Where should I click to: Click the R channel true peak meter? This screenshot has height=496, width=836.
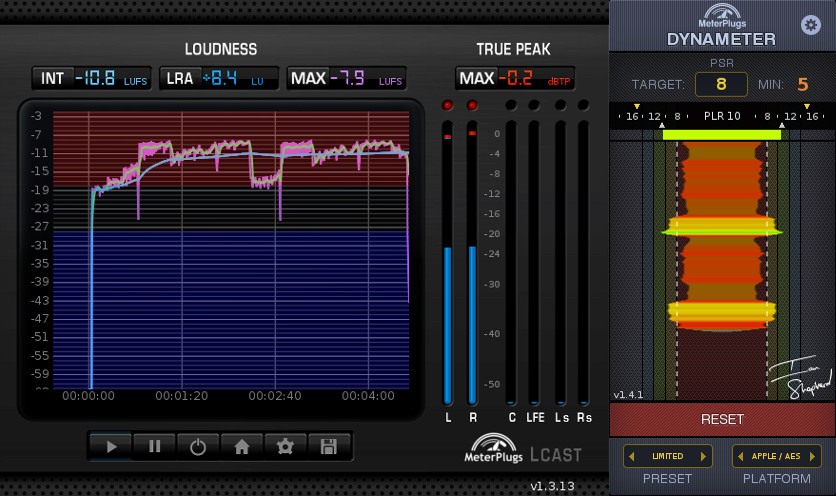472,262
